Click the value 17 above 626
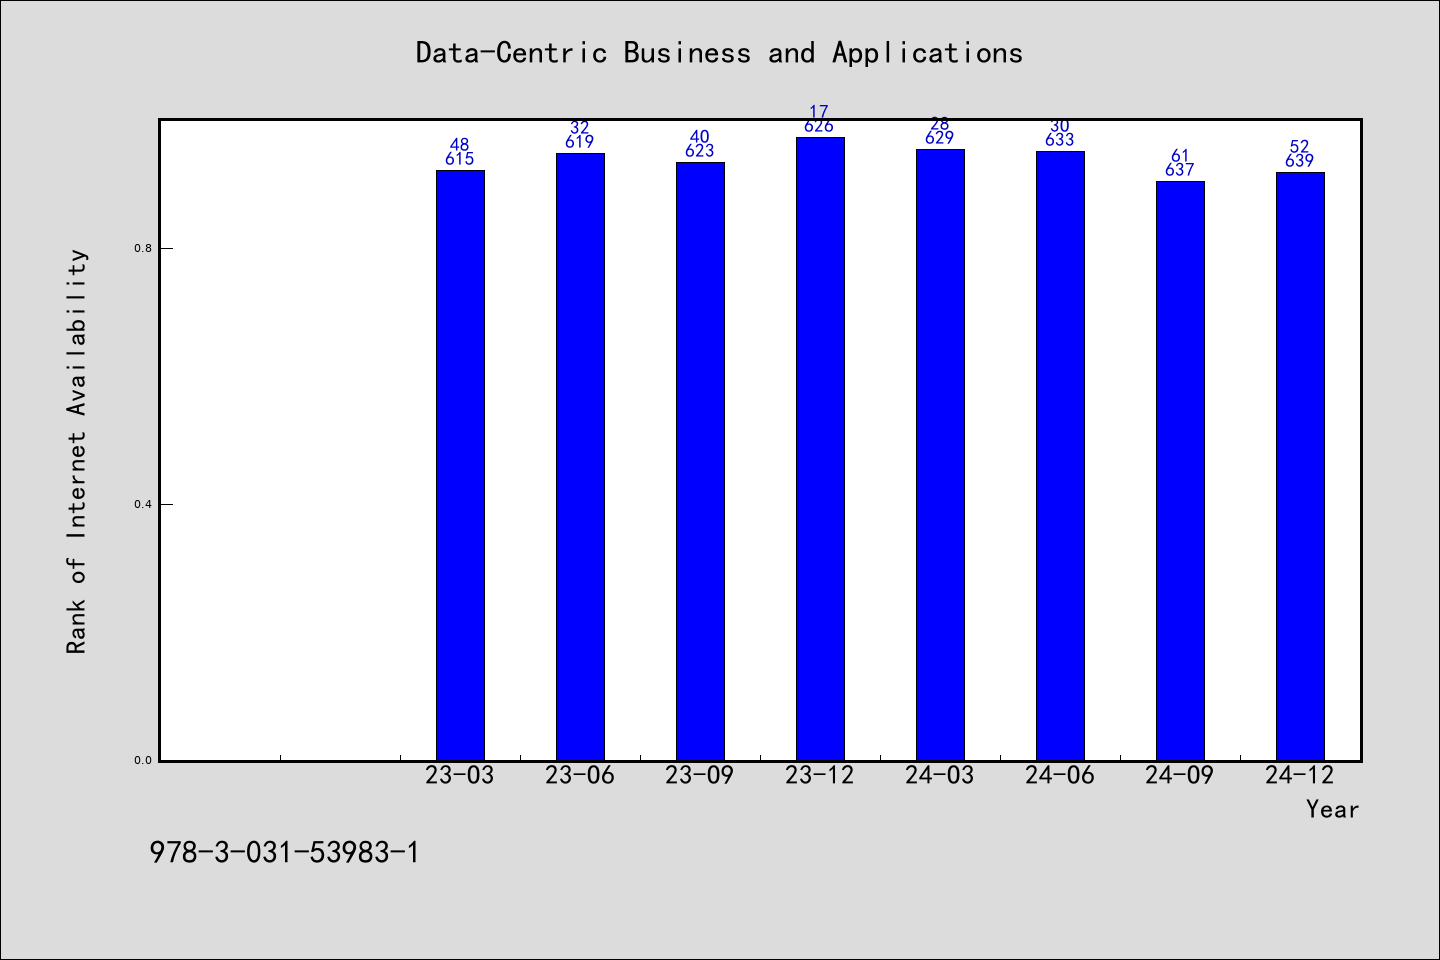Image resolution: width=1440 pixels, height=960 pixels. (x=820, y=112)
